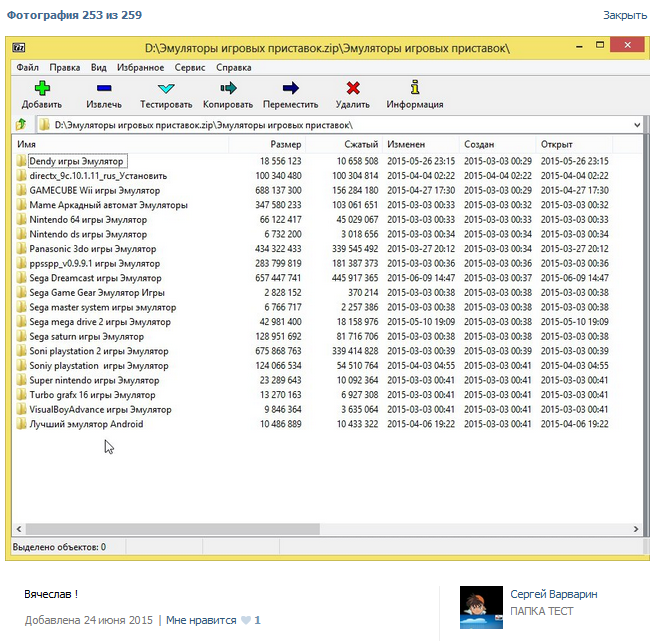
Task: Open Сергей Варварин profile link
Action: [x=554, y=594]
